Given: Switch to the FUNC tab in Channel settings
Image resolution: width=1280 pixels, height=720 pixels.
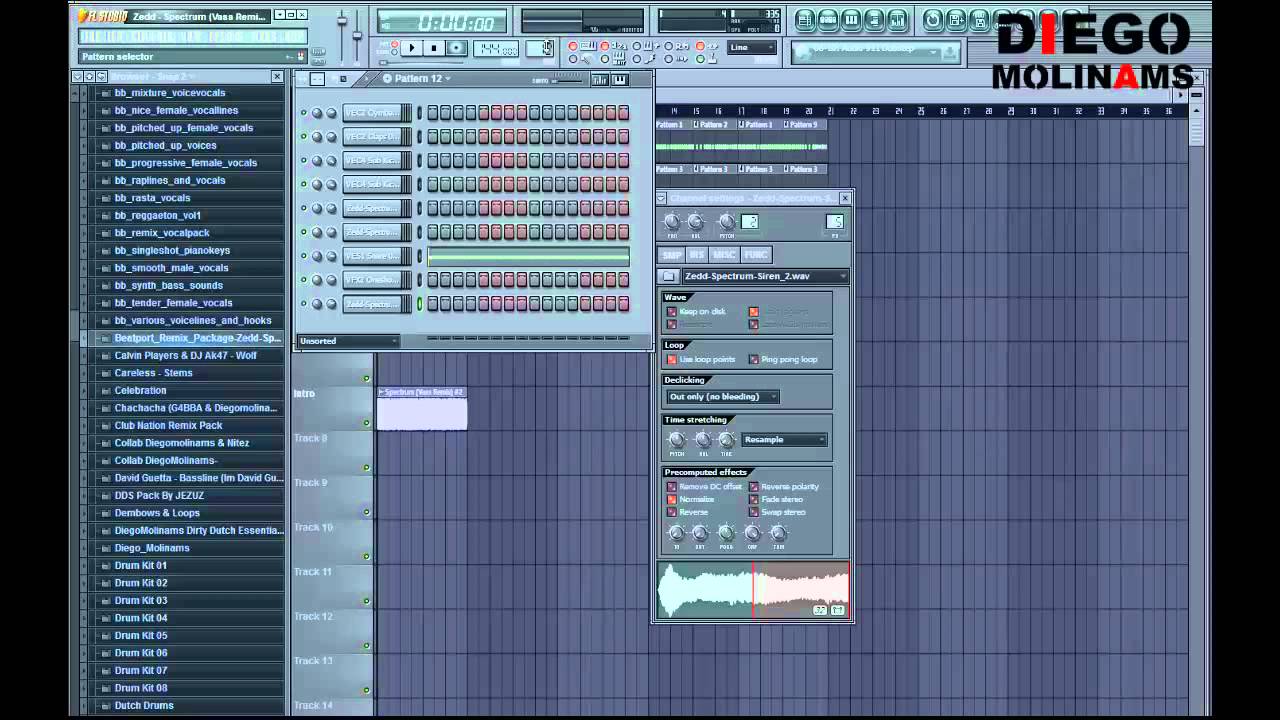Looking at the screenshot, I should point(755,254).
